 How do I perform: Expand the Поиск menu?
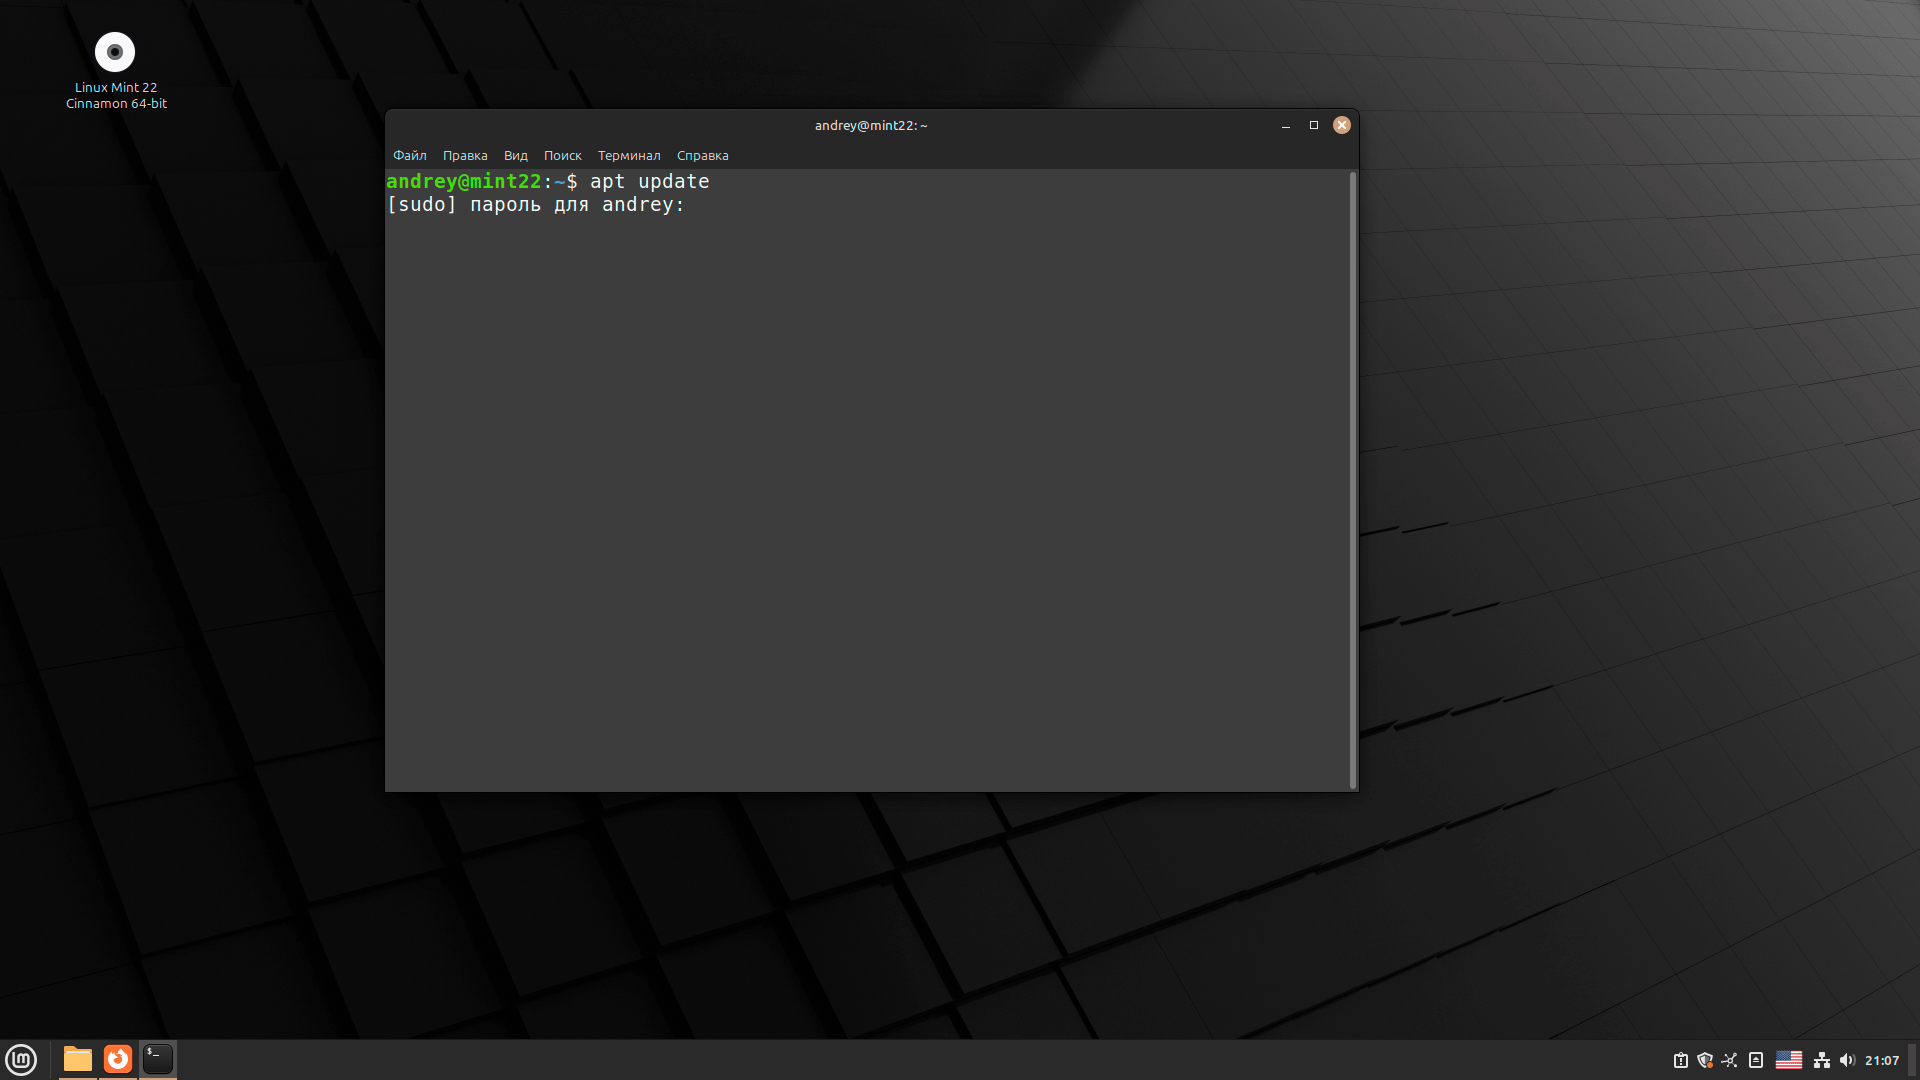[x=562, y=155]
